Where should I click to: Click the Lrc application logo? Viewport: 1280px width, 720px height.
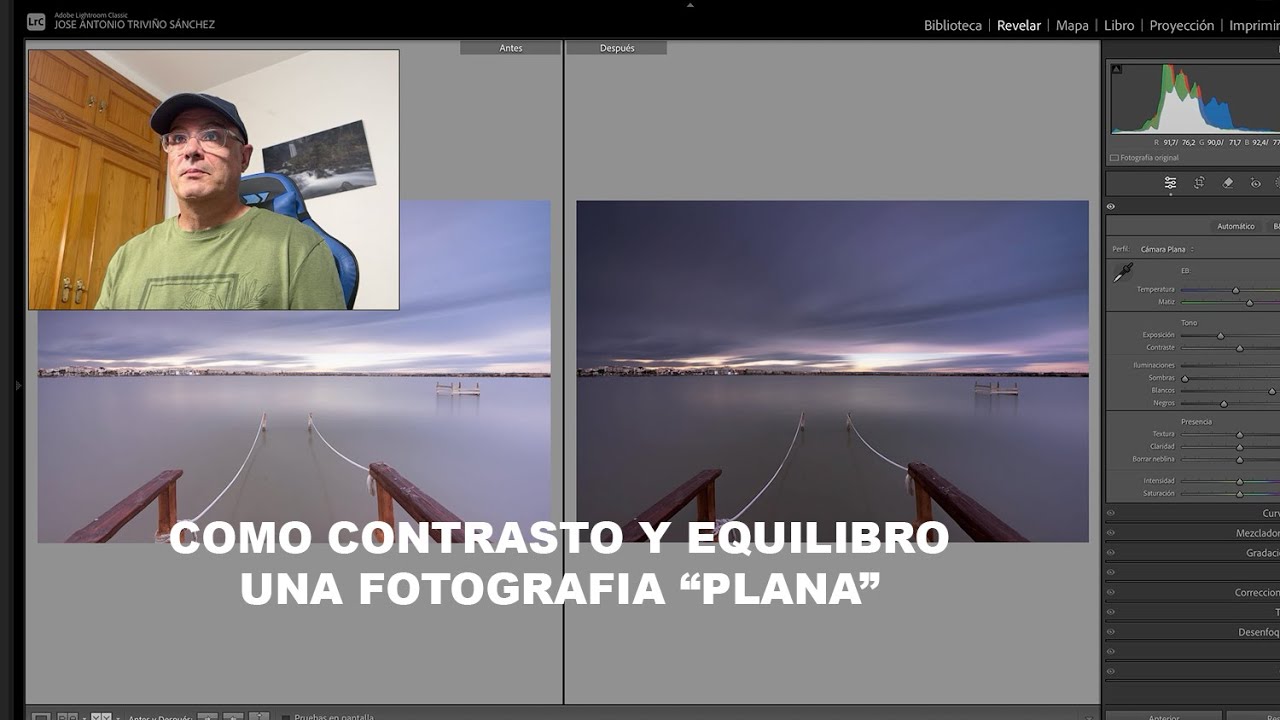36,21
